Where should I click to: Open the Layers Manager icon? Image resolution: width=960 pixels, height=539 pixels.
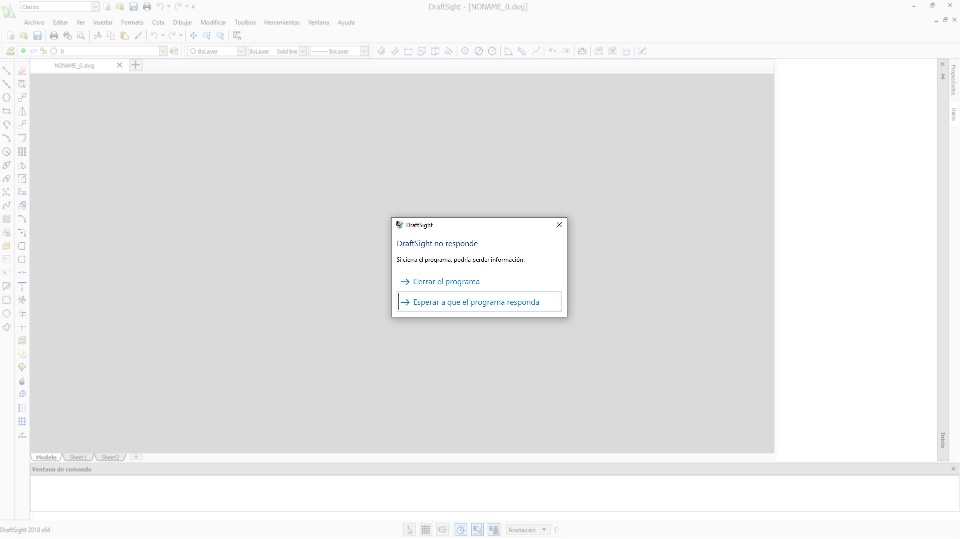[x=10, y=51]
